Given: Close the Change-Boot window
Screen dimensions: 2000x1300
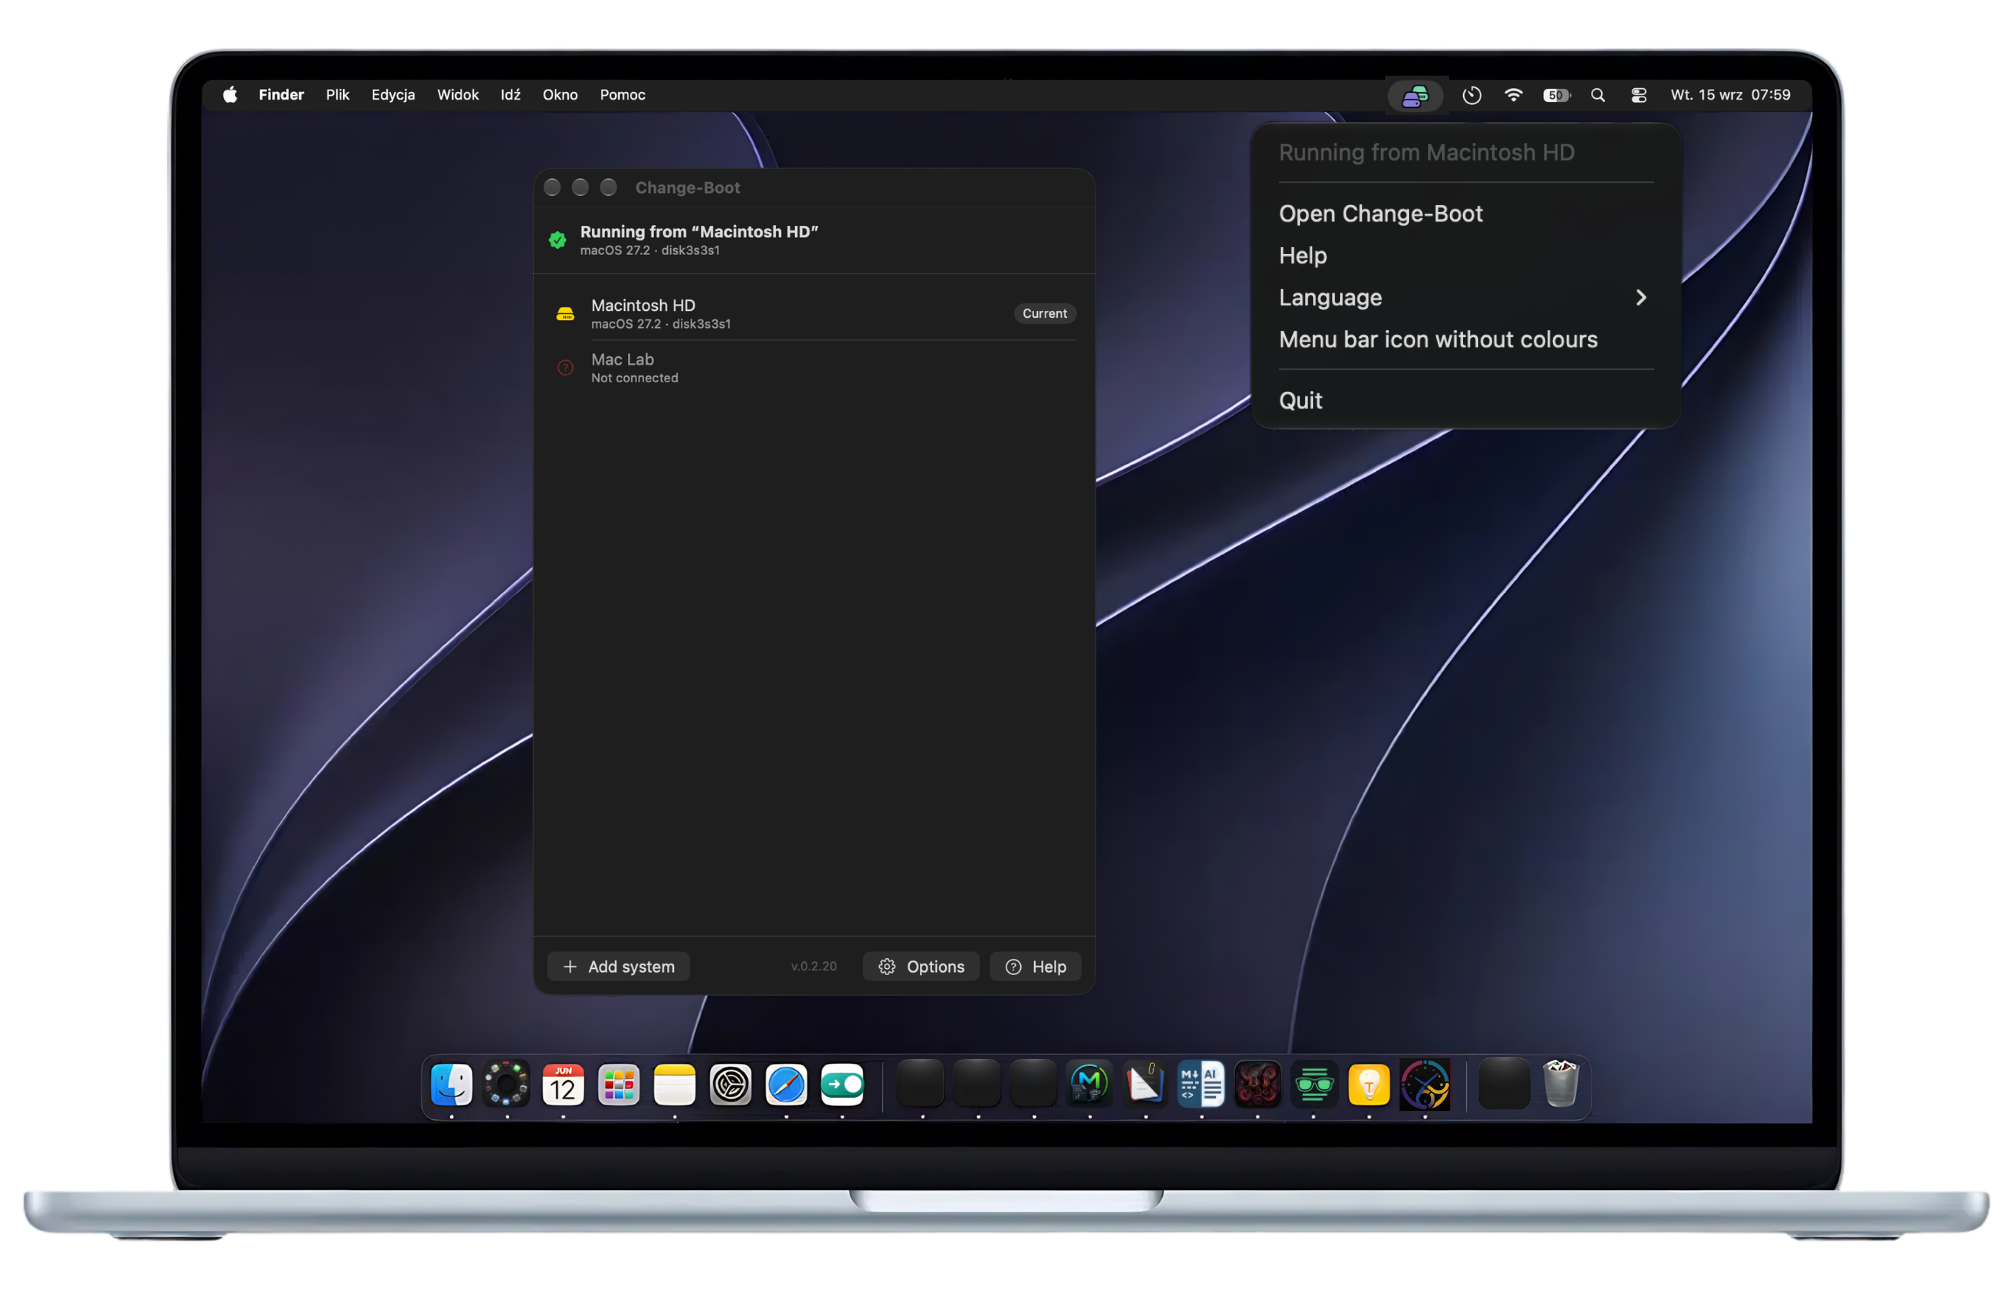Looking at the screenshot, I should [x=552, y=188].
